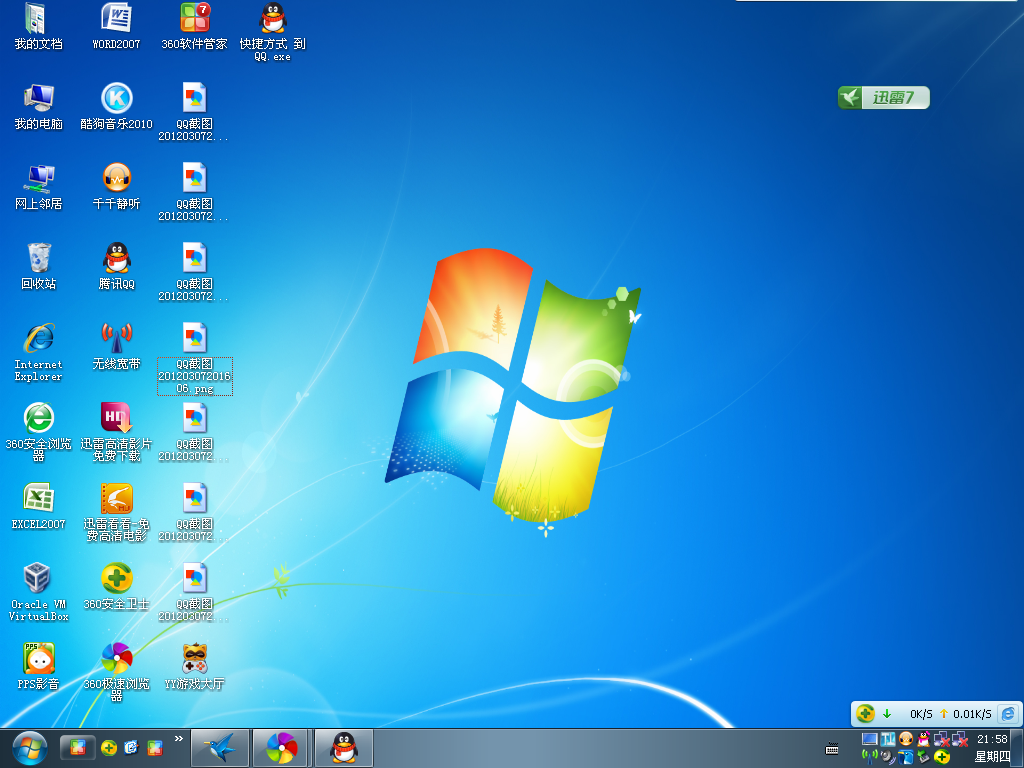Open 我的电脑 on the desktop
Viewport: 1024px width, 768px height.
39,106
